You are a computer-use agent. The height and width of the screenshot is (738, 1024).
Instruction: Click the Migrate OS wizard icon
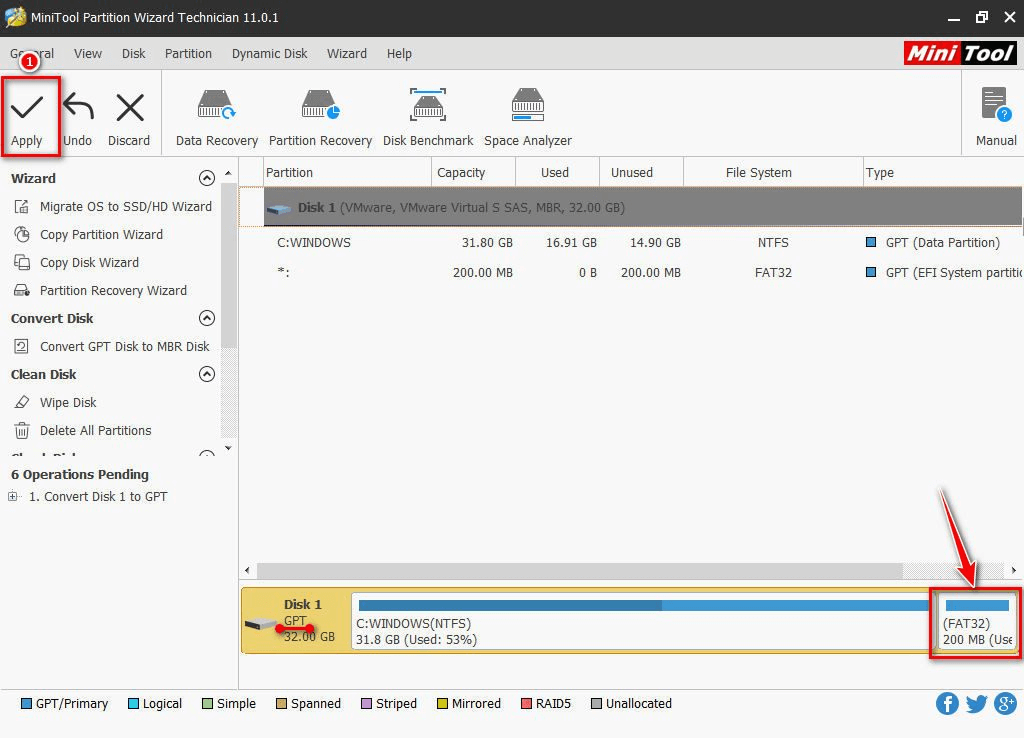(x=22, y=206)
